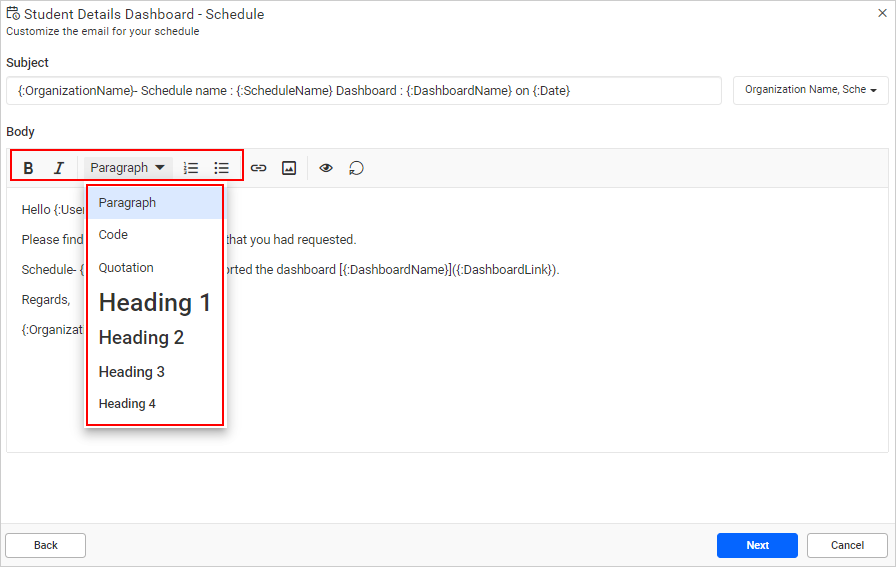The image size is (896, 567).
Task: Click the body line mentioning DashboardLink
Action: (x=290, y=270)
